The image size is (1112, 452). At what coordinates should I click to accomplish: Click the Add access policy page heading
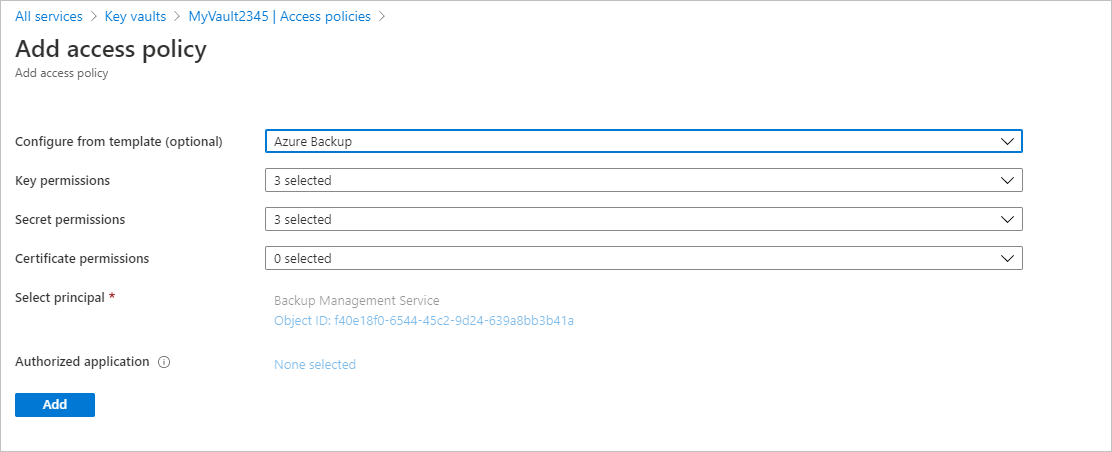(111, 49)
